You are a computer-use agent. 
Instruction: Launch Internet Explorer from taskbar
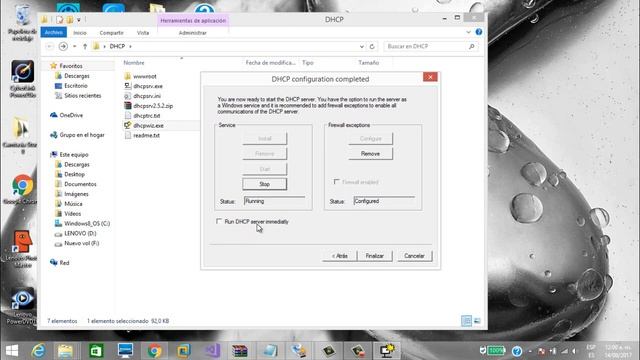tap(38, 351)
